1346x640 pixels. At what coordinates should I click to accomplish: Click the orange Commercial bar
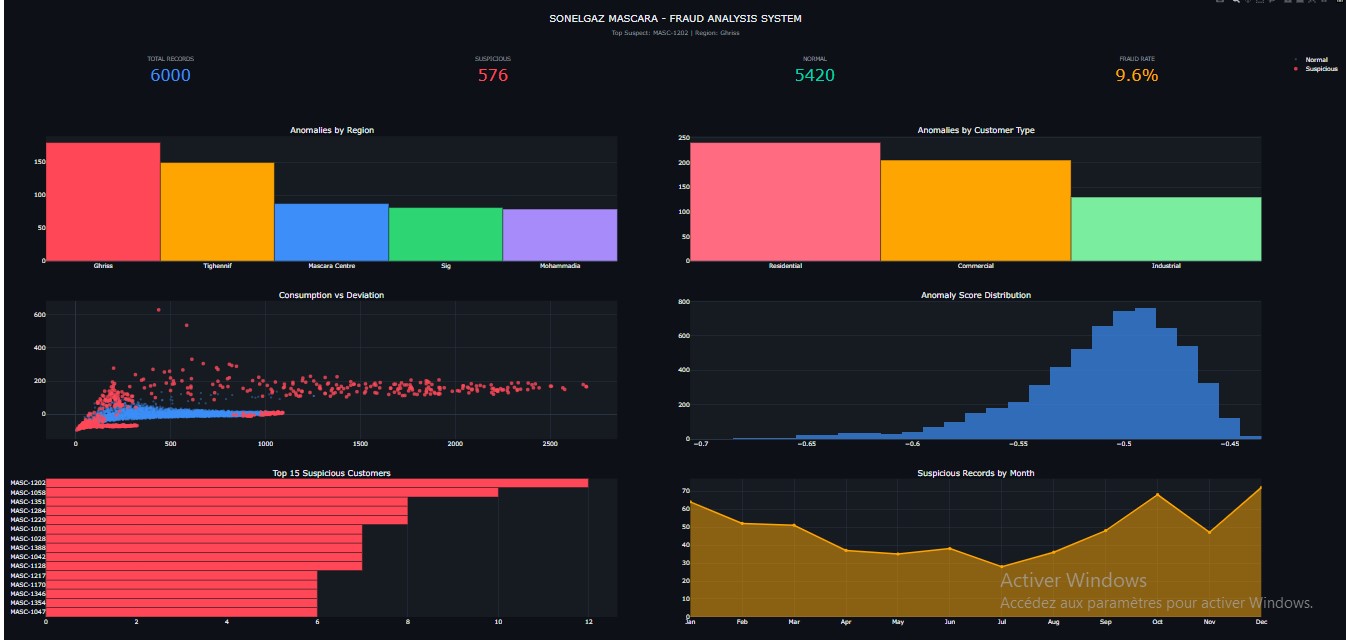975,210
